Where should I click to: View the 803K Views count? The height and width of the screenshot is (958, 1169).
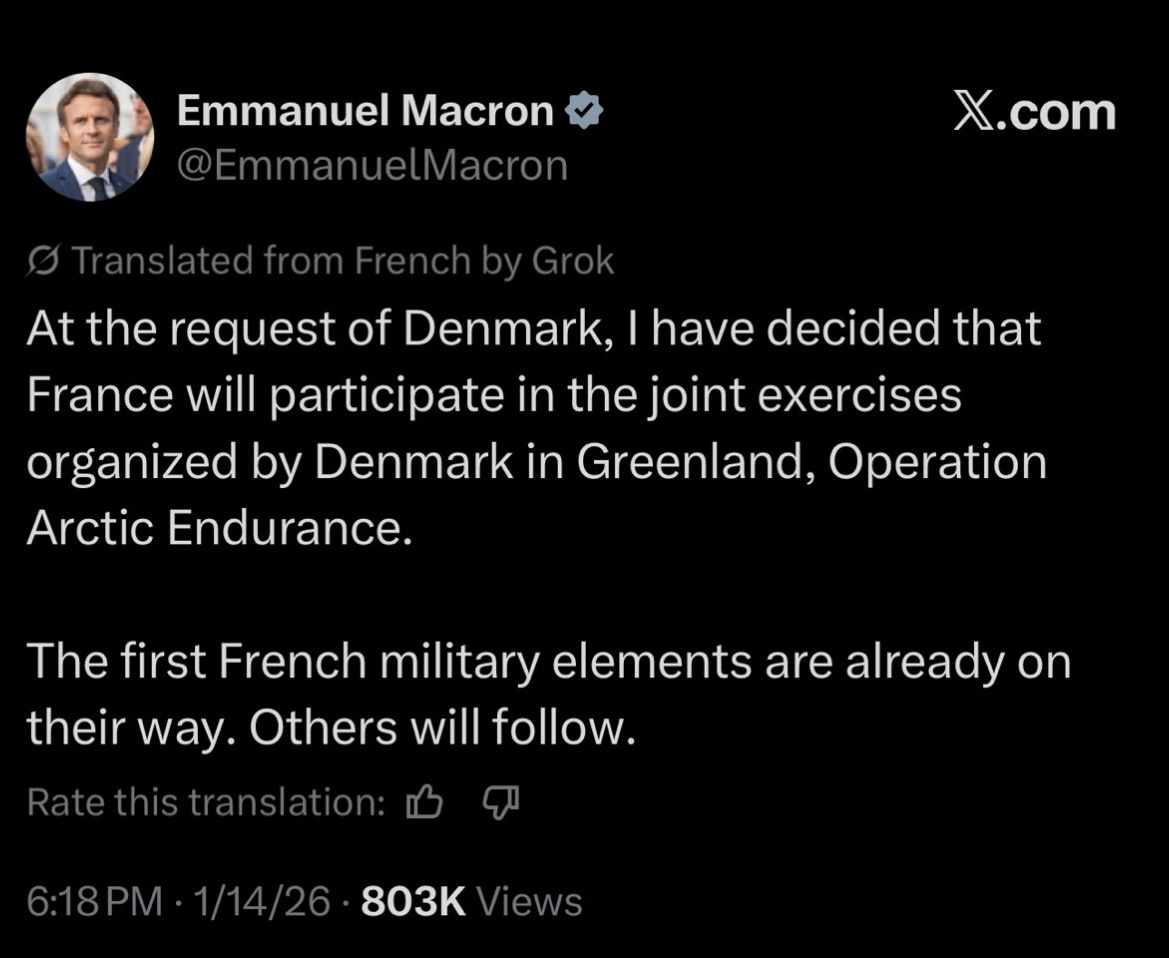click(x=471, y=902)
